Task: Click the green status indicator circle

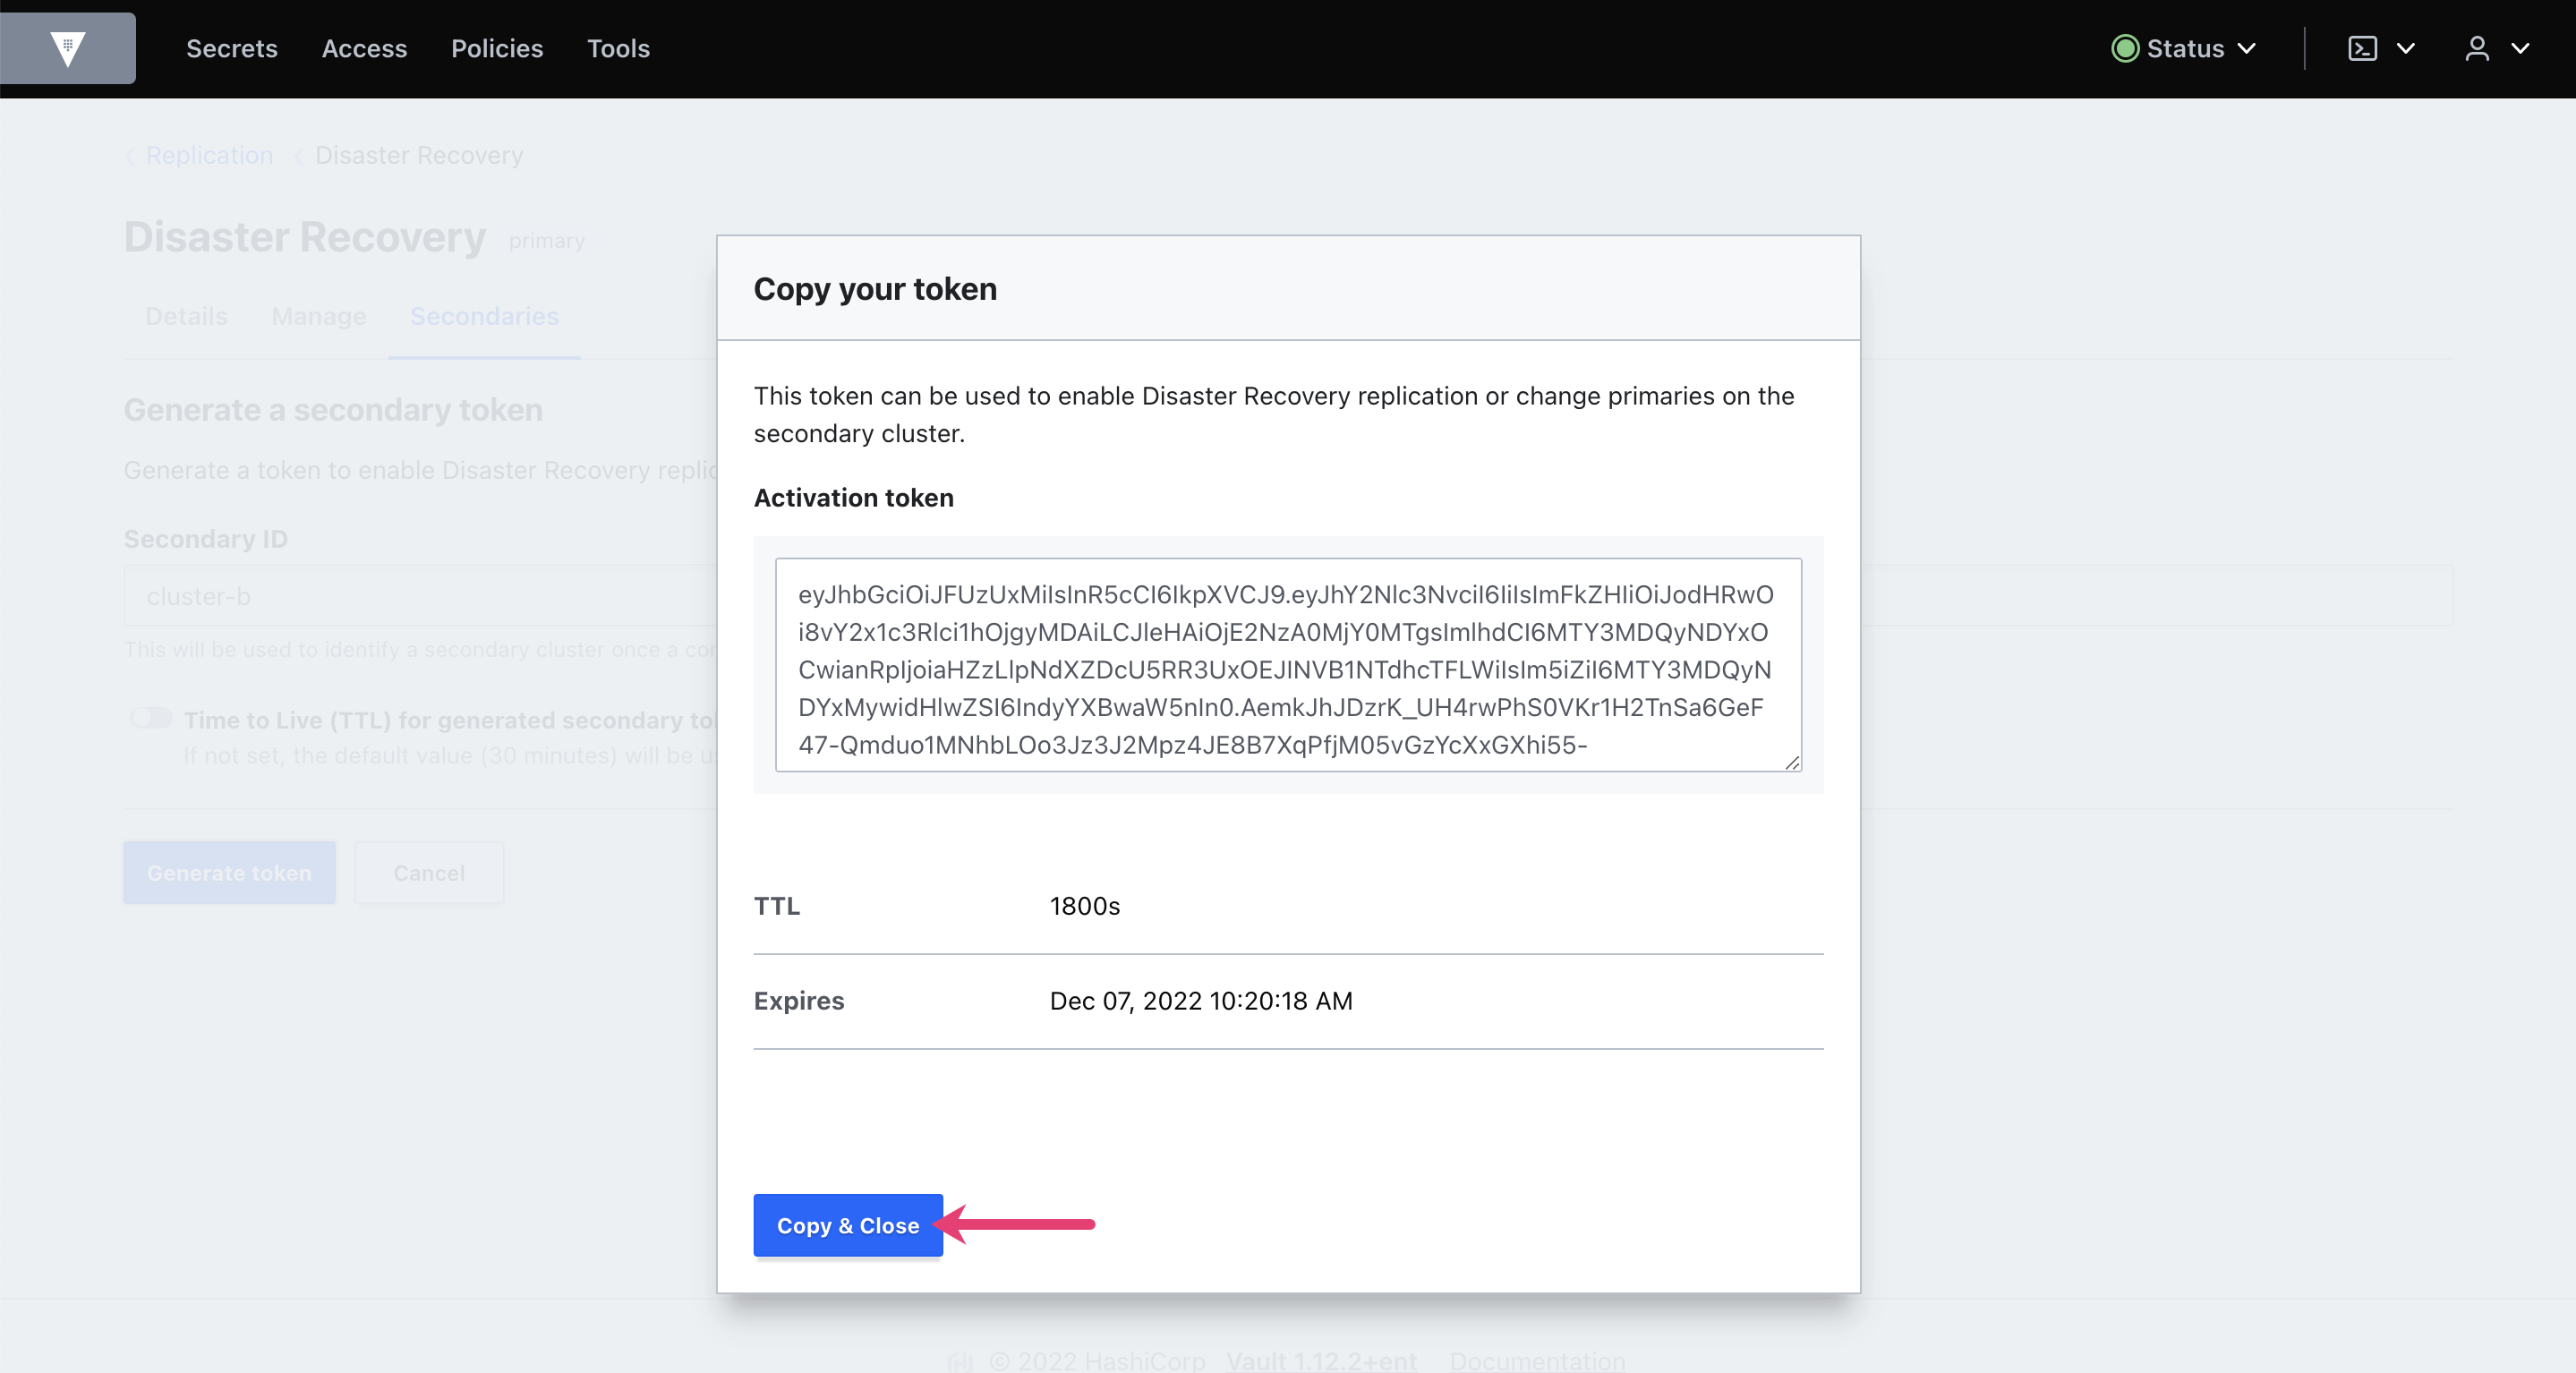Action: point(2126,47)
